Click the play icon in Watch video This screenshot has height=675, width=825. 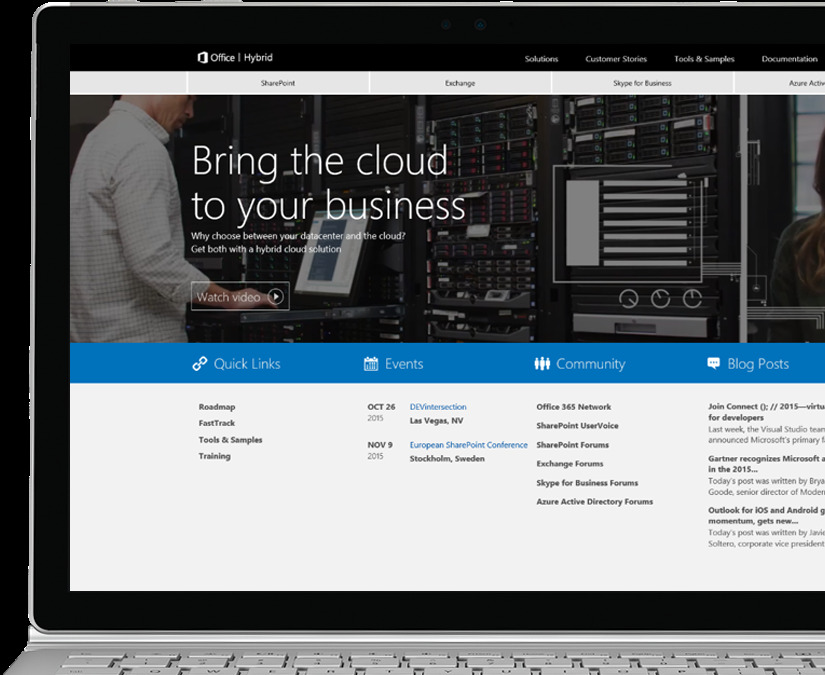pos(276,297)
